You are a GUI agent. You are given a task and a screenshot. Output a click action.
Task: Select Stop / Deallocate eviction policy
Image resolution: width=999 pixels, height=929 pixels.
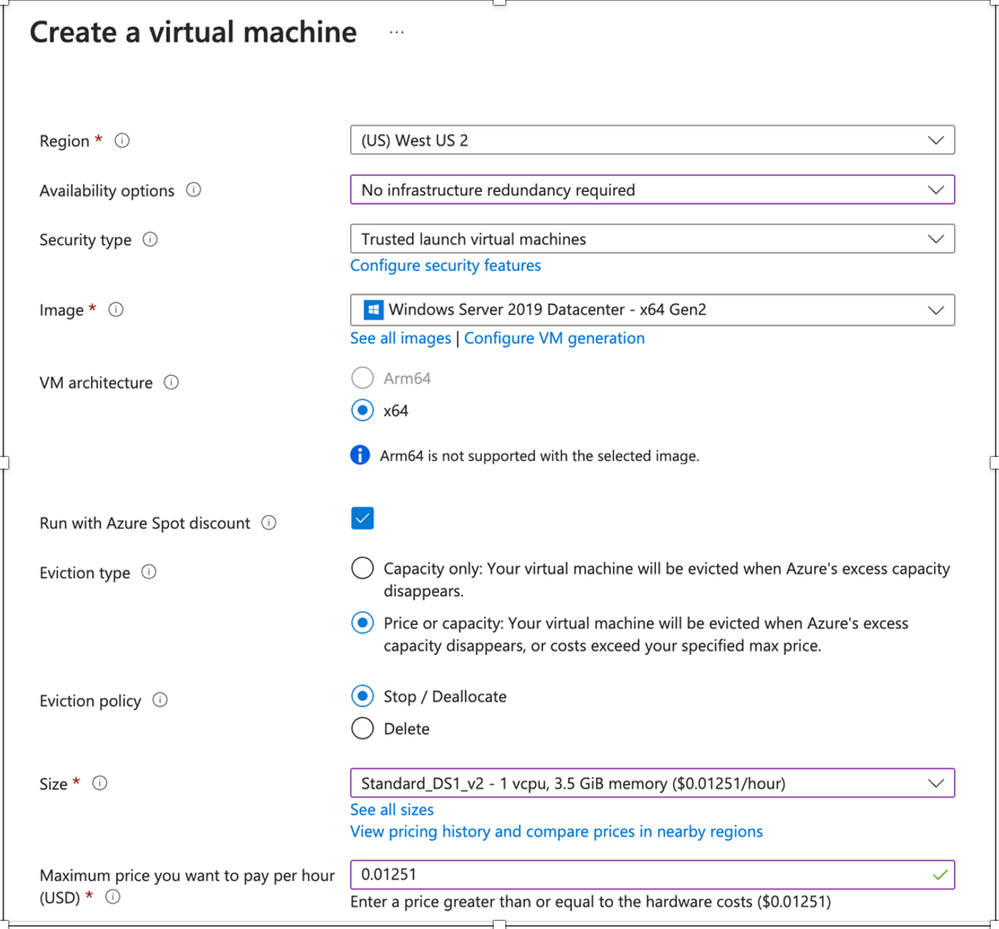pyautogui.click(x=363, y=696)
